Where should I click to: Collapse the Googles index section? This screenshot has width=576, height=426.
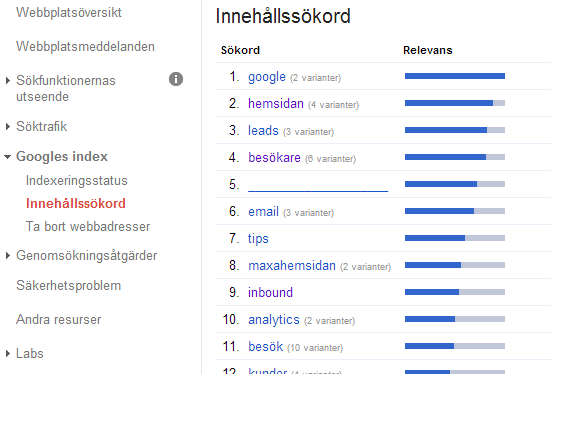pyautogui.click(x=7, y=157)
